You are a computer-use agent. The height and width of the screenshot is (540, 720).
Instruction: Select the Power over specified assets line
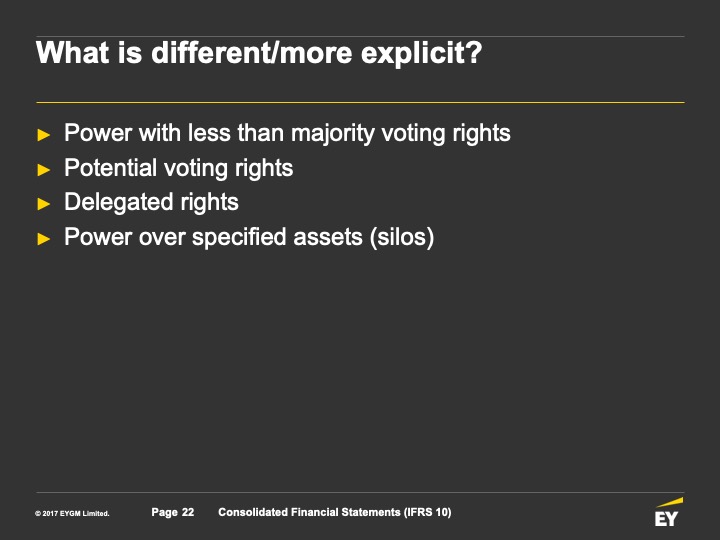click(x=248, y=238)
